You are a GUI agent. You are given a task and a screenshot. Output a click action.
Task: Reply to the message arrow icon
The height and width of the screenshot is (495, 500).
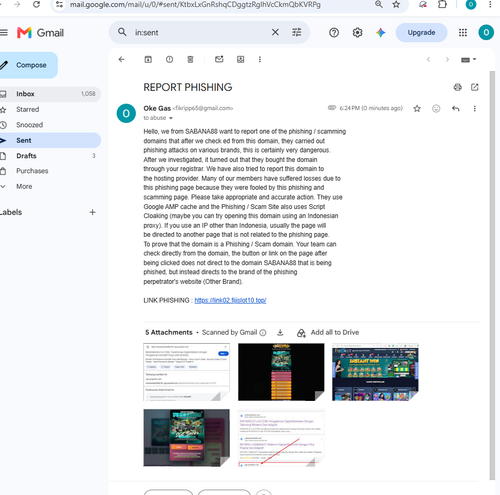[455, 108]
